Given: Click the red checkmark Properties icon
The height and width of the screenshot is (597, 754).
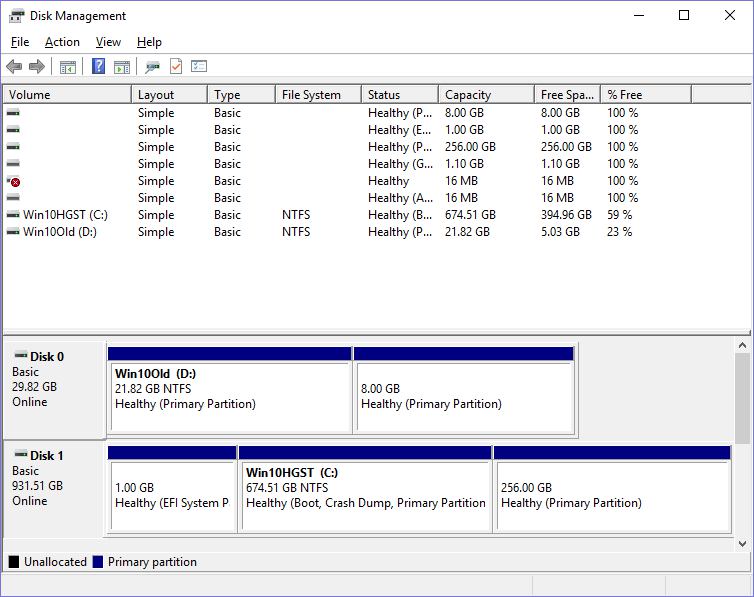Looking at the screenshot, I should tap(176, 66).
